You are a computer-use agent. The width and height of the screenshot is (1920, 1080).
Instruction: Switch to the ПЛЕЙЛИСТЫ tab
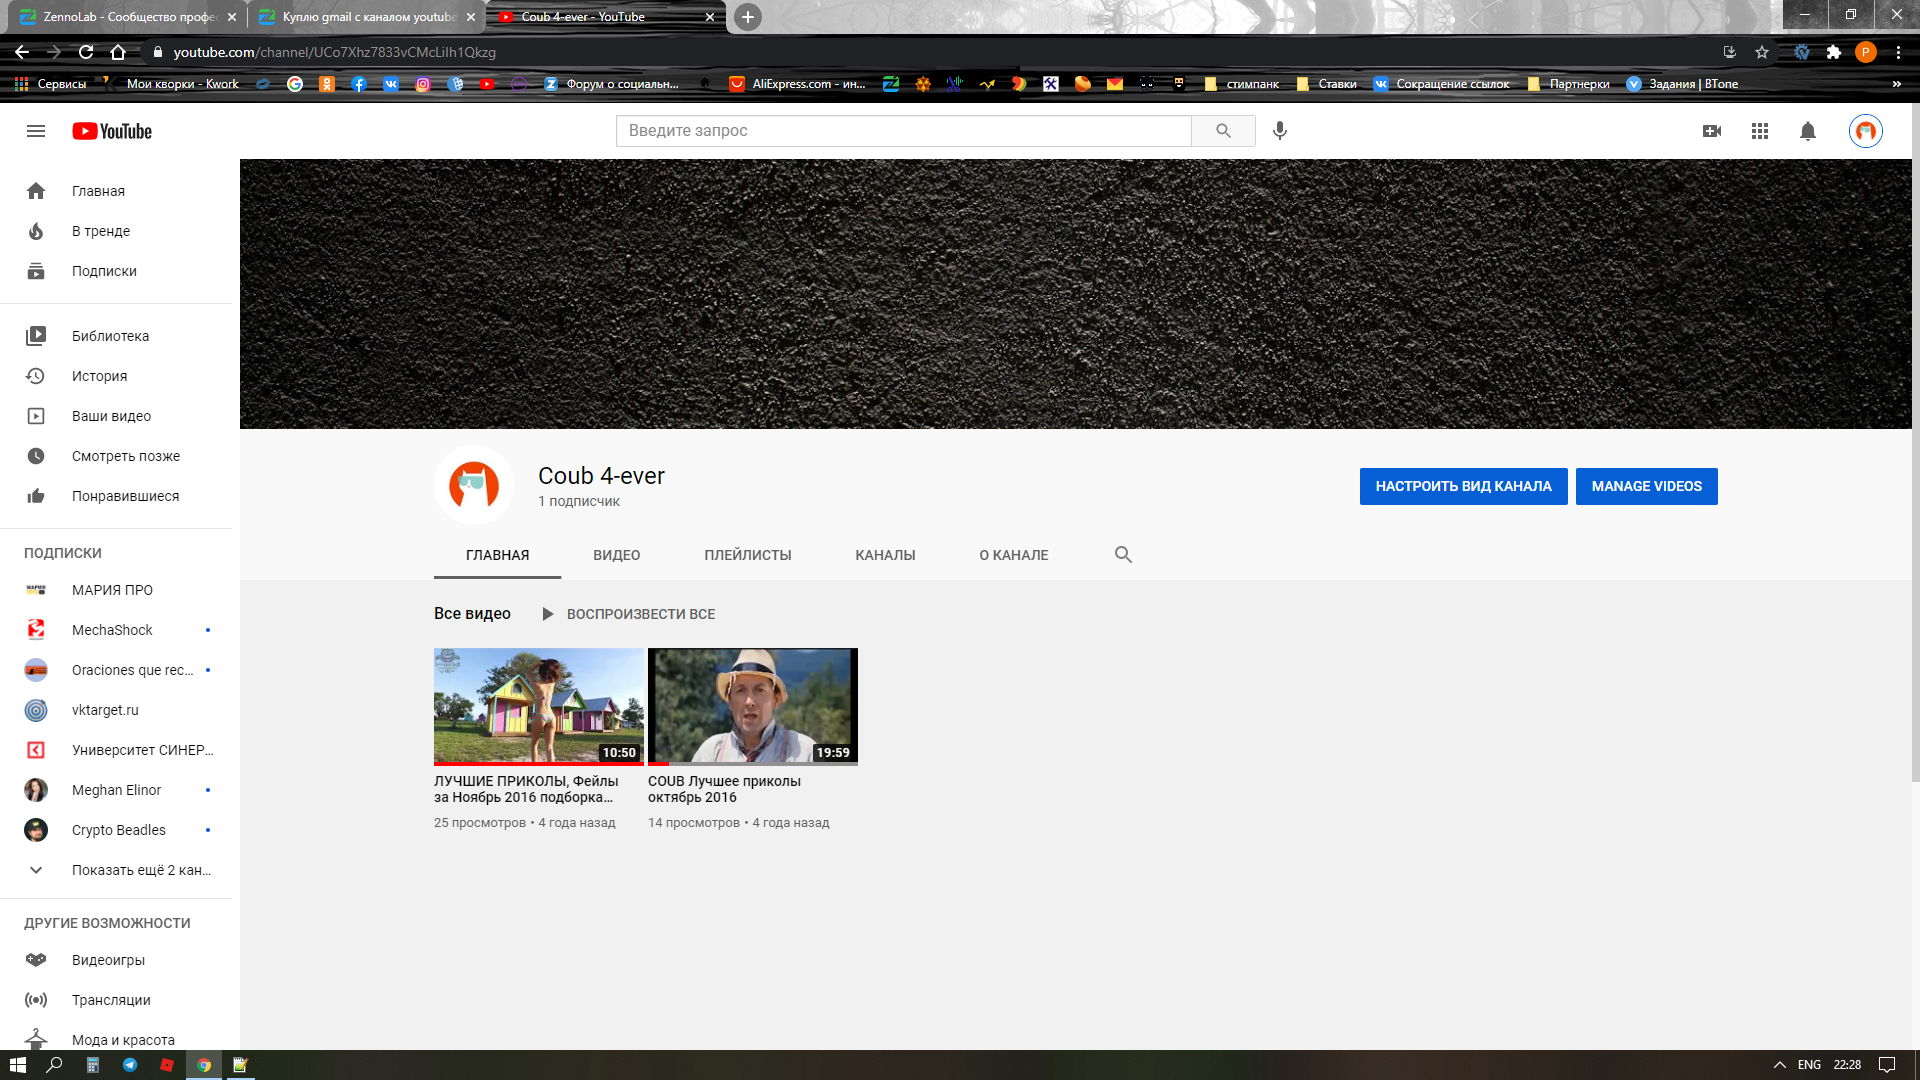click(x=747, y=555)
